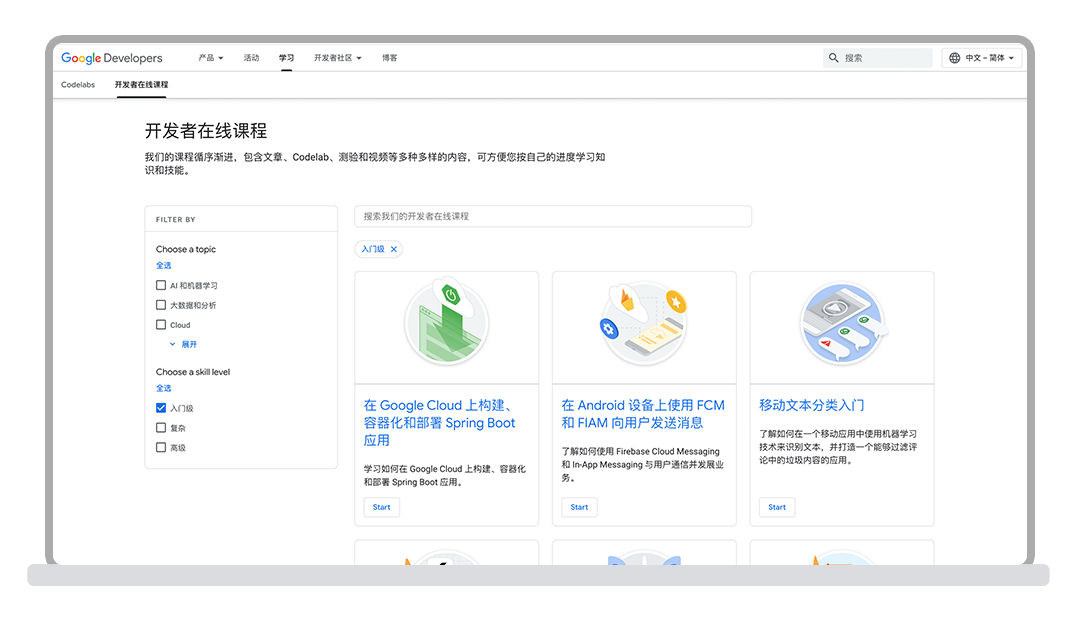Open the Spring Boot course illustration

446,324
